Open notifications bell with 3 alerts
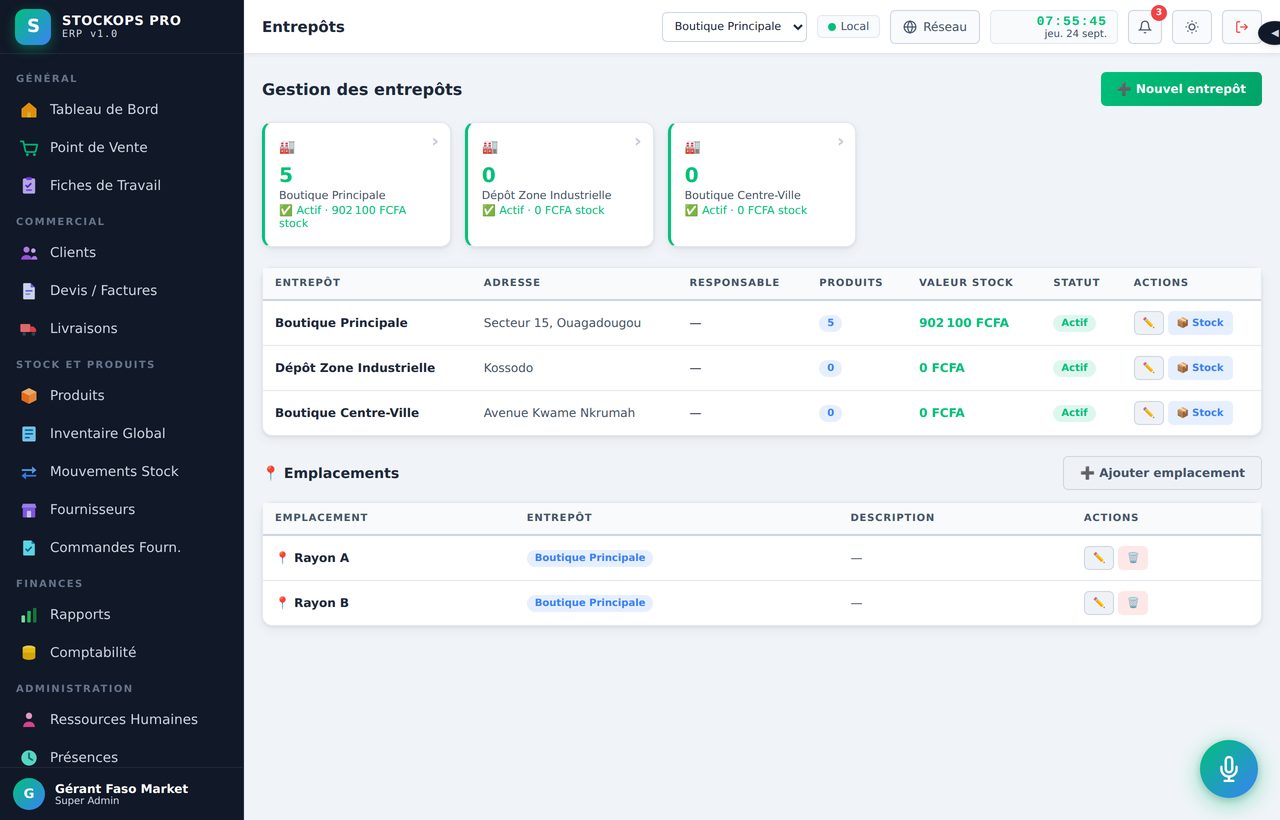 pos(1145,27)
